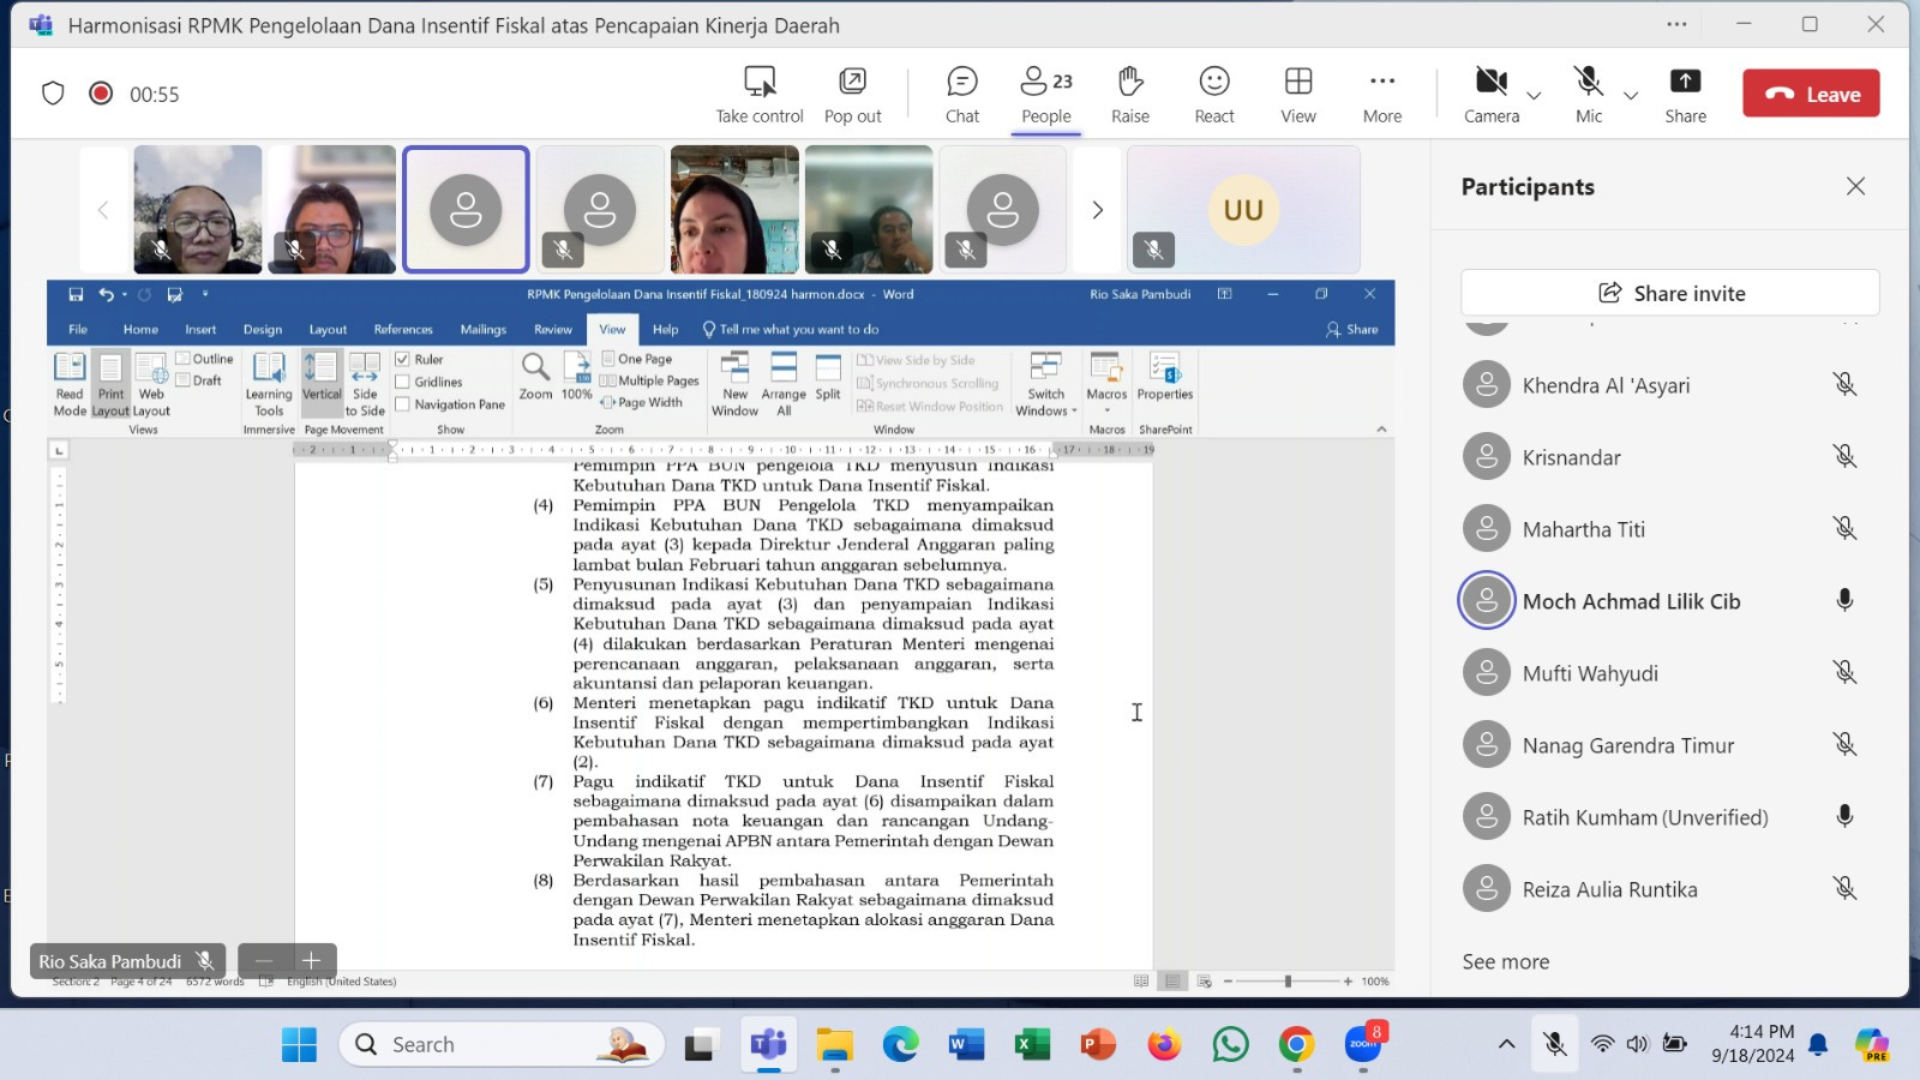Enable the Navigation Pane checkbox
Viewport: 1920px width, 1080px height.
[x=402, y=404]
